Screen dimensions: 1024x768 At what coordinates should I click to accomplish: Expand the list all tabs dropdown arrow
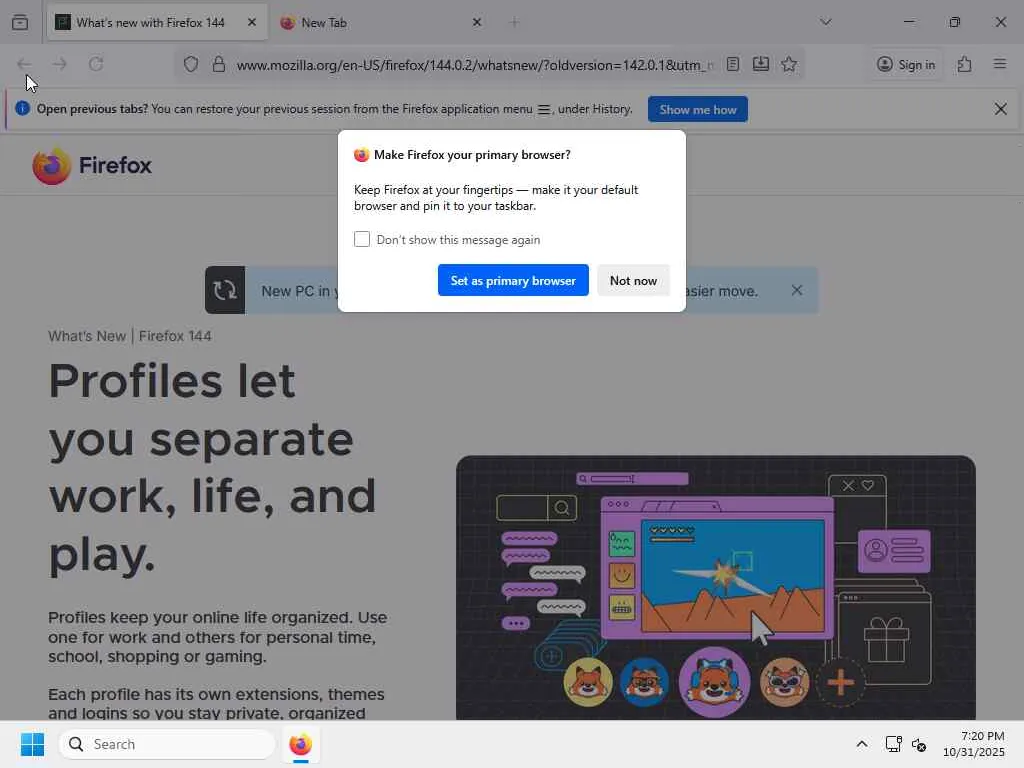[825, 22]
